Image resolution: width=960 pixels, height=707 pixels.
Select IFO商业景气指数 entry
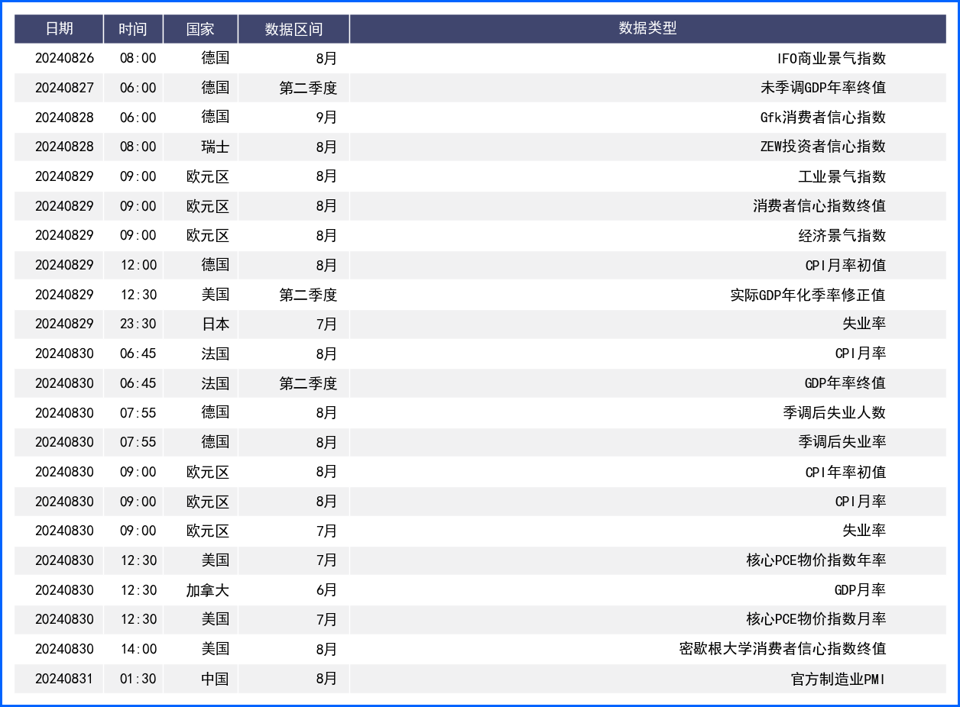(x=831, y=58)
